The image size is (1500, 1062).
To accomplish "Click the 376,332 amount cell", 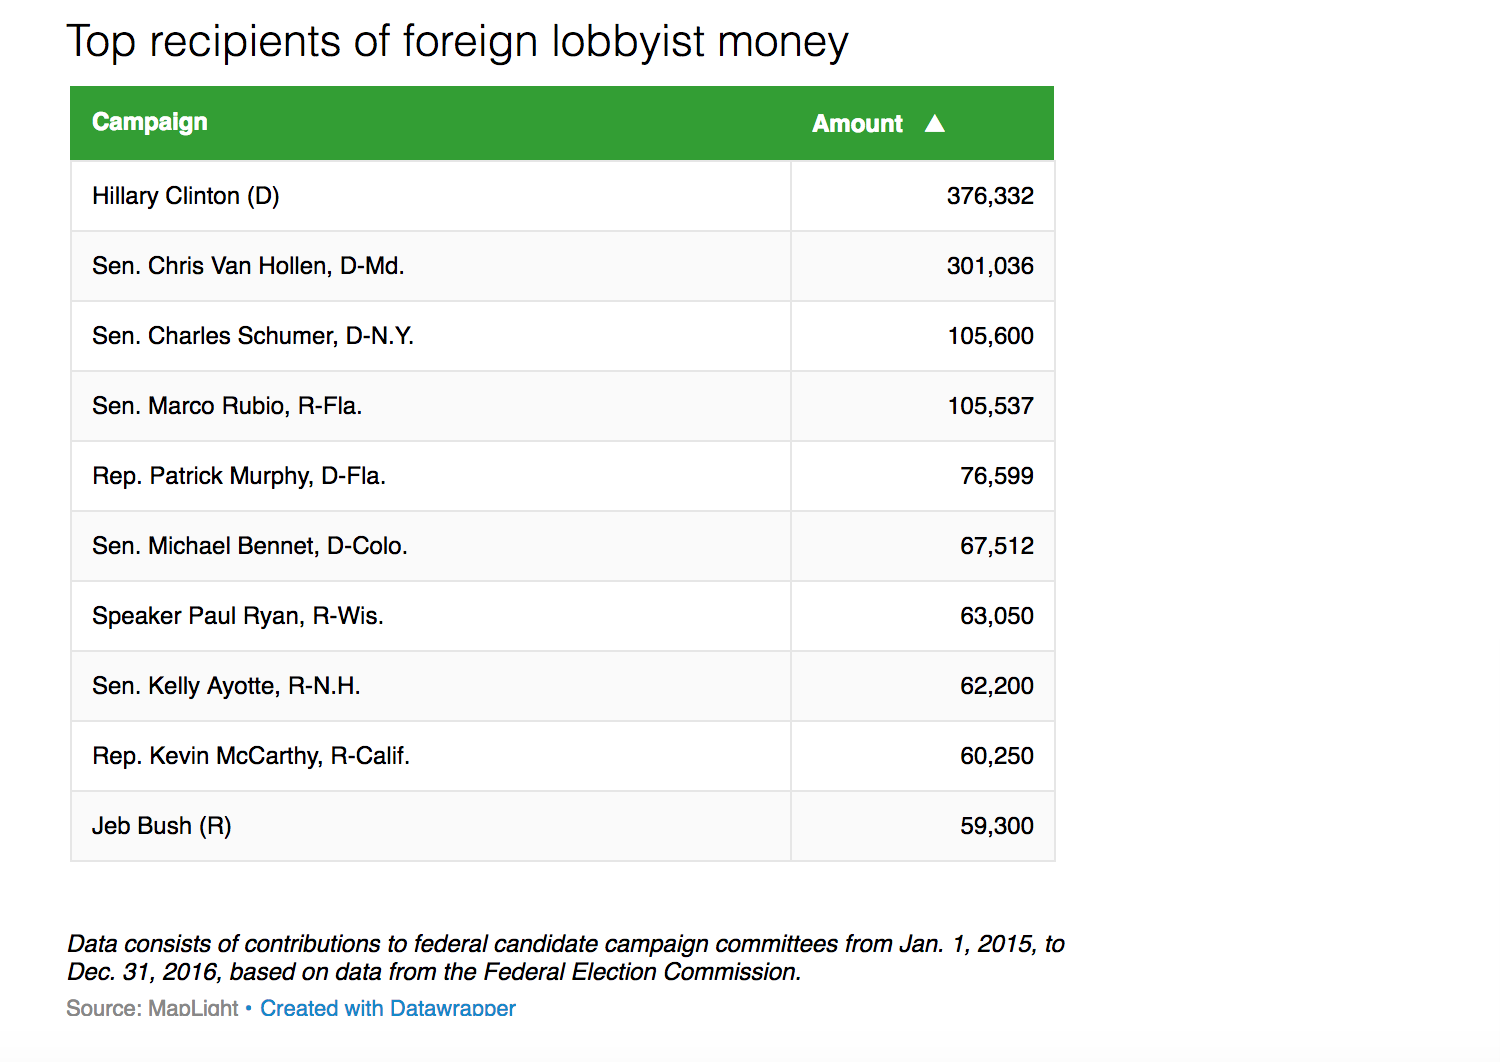I will (x=990, y=196).
